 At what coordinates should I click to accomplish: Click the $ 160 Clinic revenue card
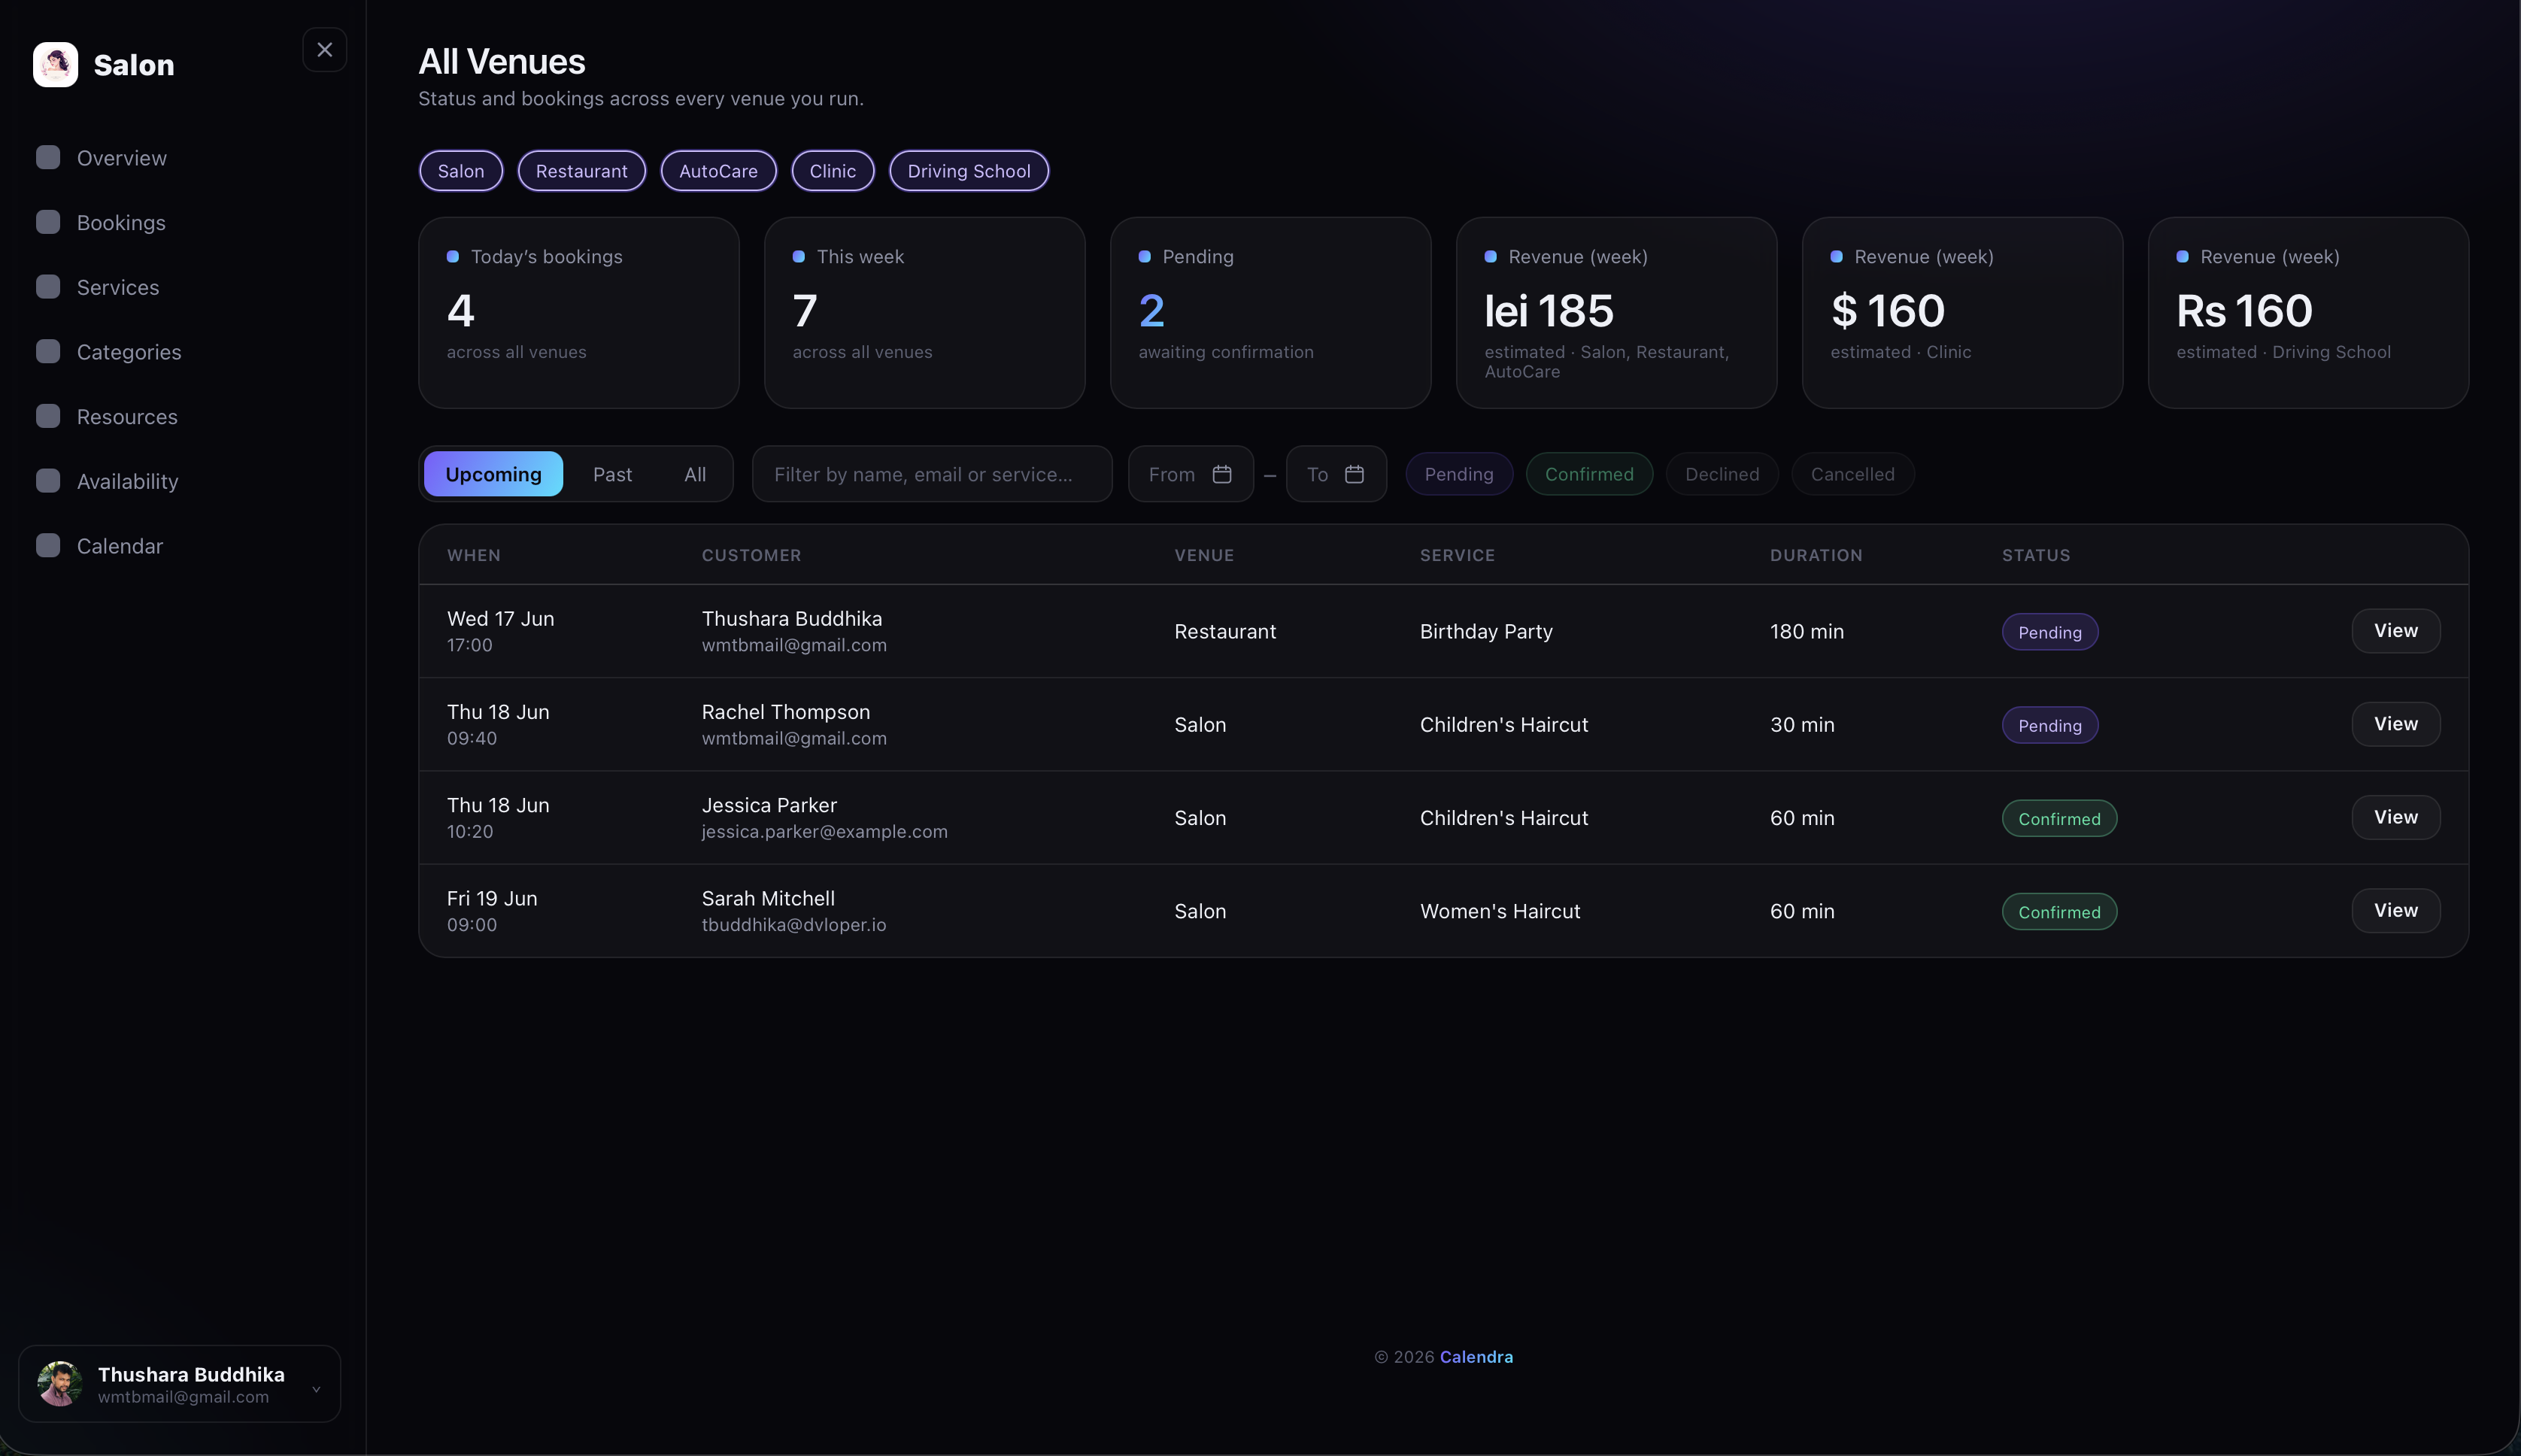tap(1963, 313)
